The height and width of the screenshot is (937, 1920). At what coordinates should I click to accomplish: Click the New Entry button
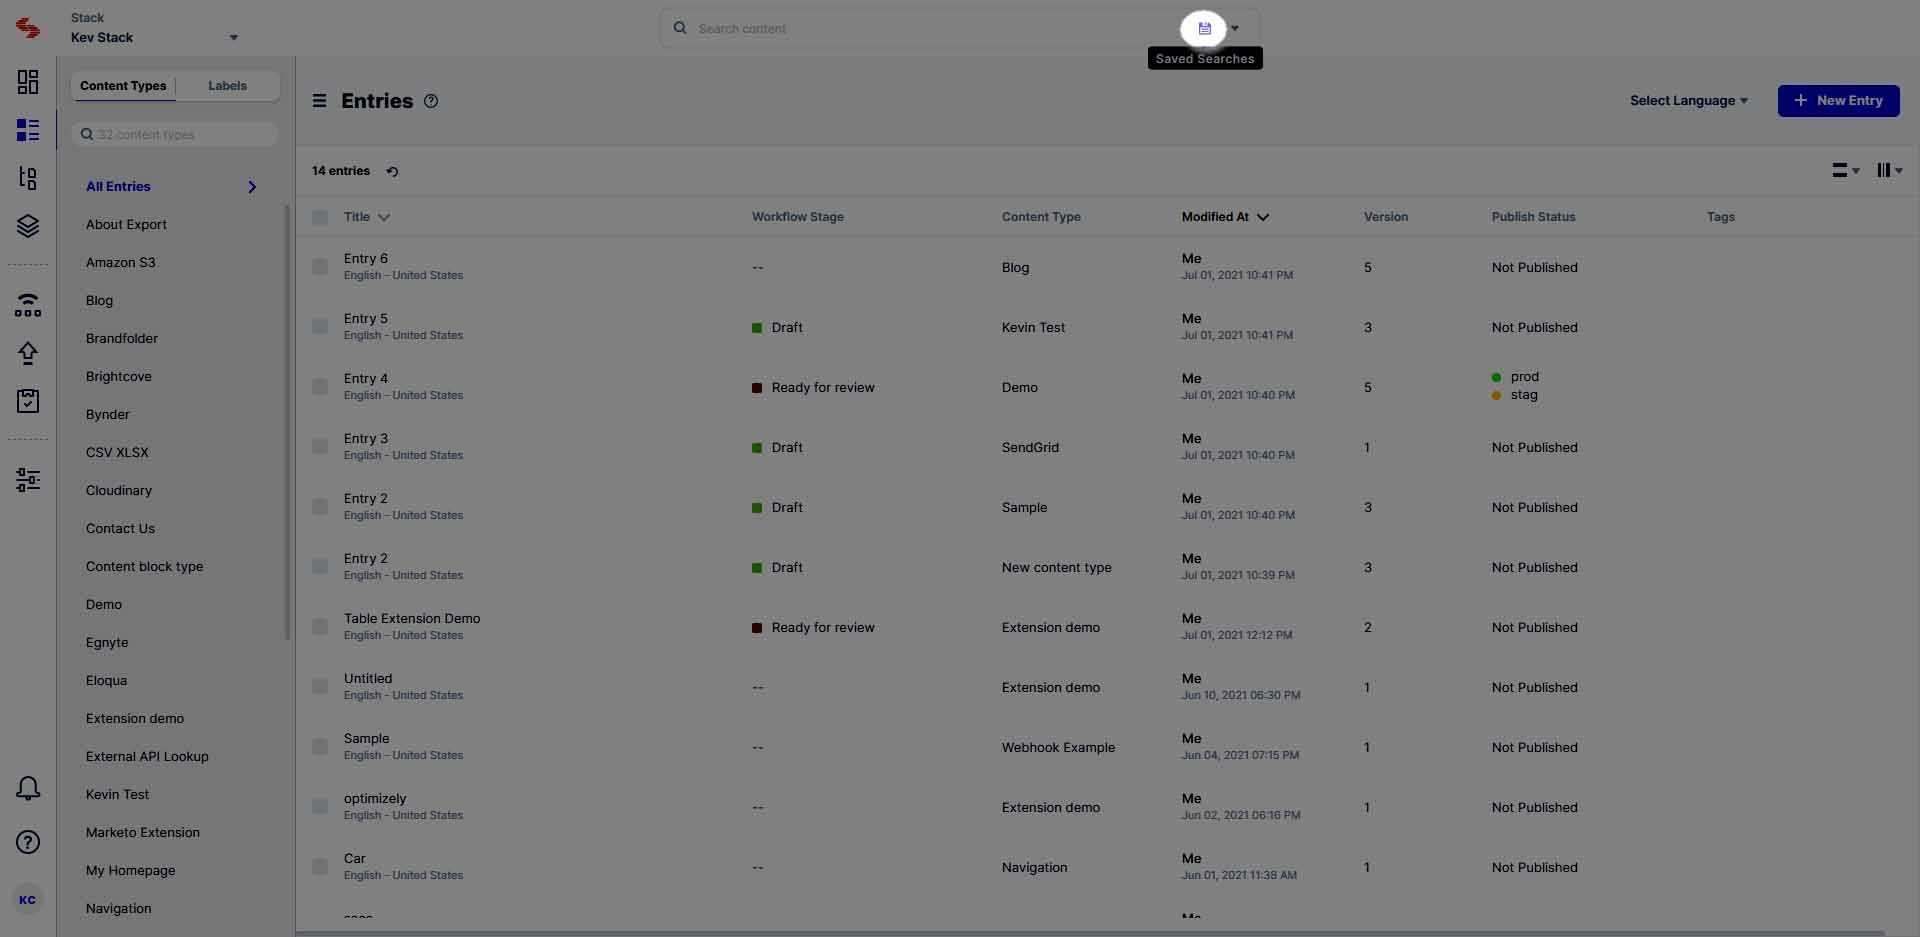pyautogui.click(x=1838, y=101)
